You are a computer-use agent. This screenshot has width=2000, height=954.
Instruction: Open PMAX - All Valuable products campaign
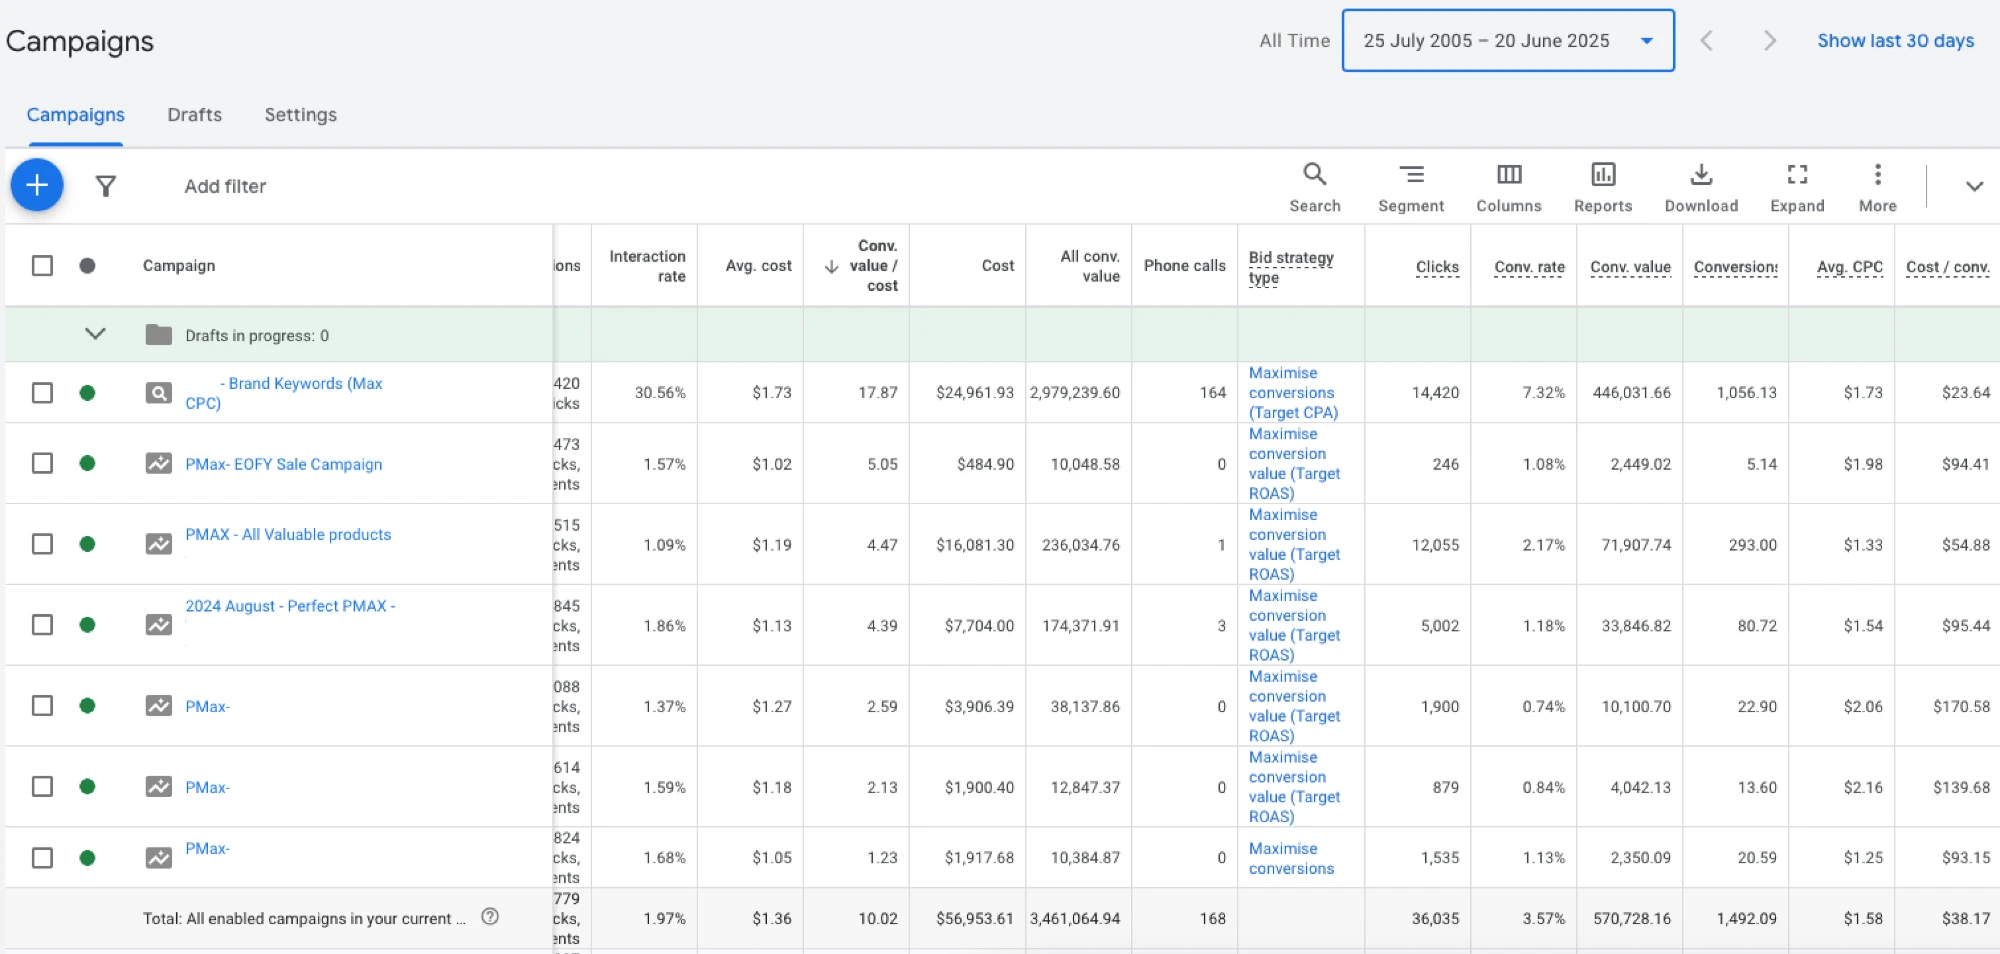pyautogui.click(x=288, y=534)
